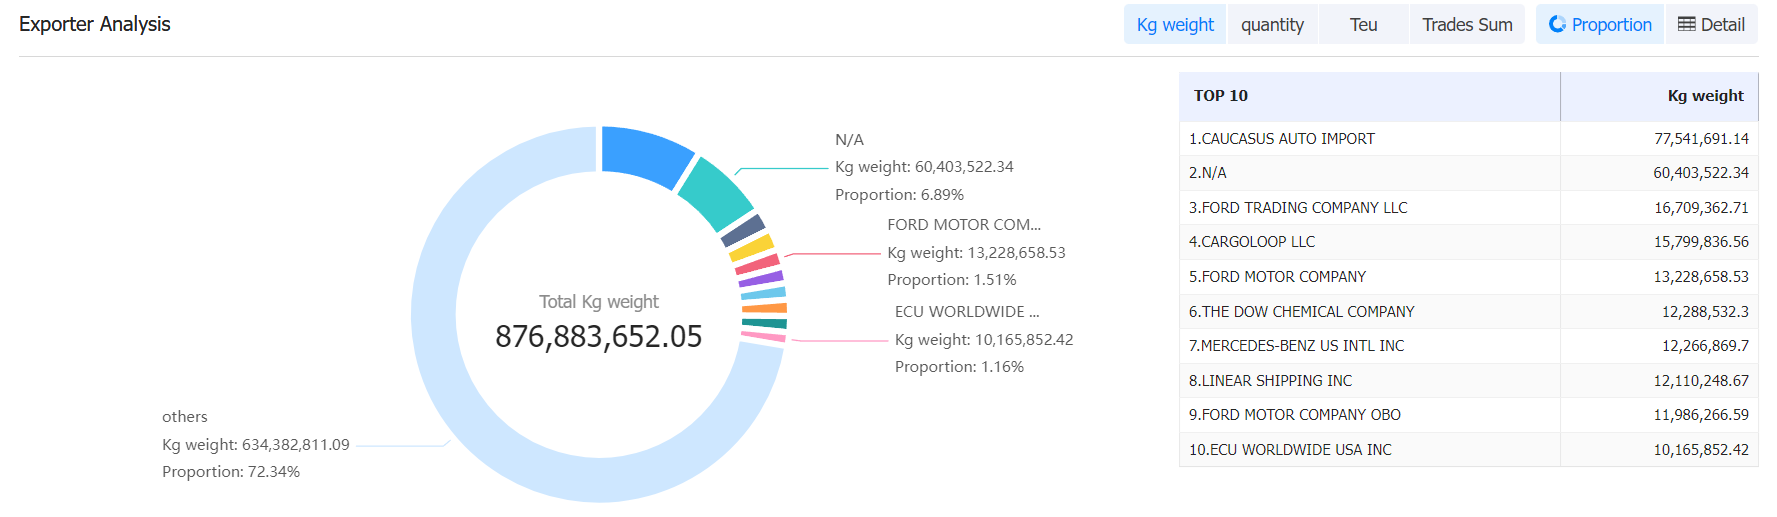Click the pink ECU Worldwide donut slice
Viewport: 1777px width, 517px height.
[764, 337]
